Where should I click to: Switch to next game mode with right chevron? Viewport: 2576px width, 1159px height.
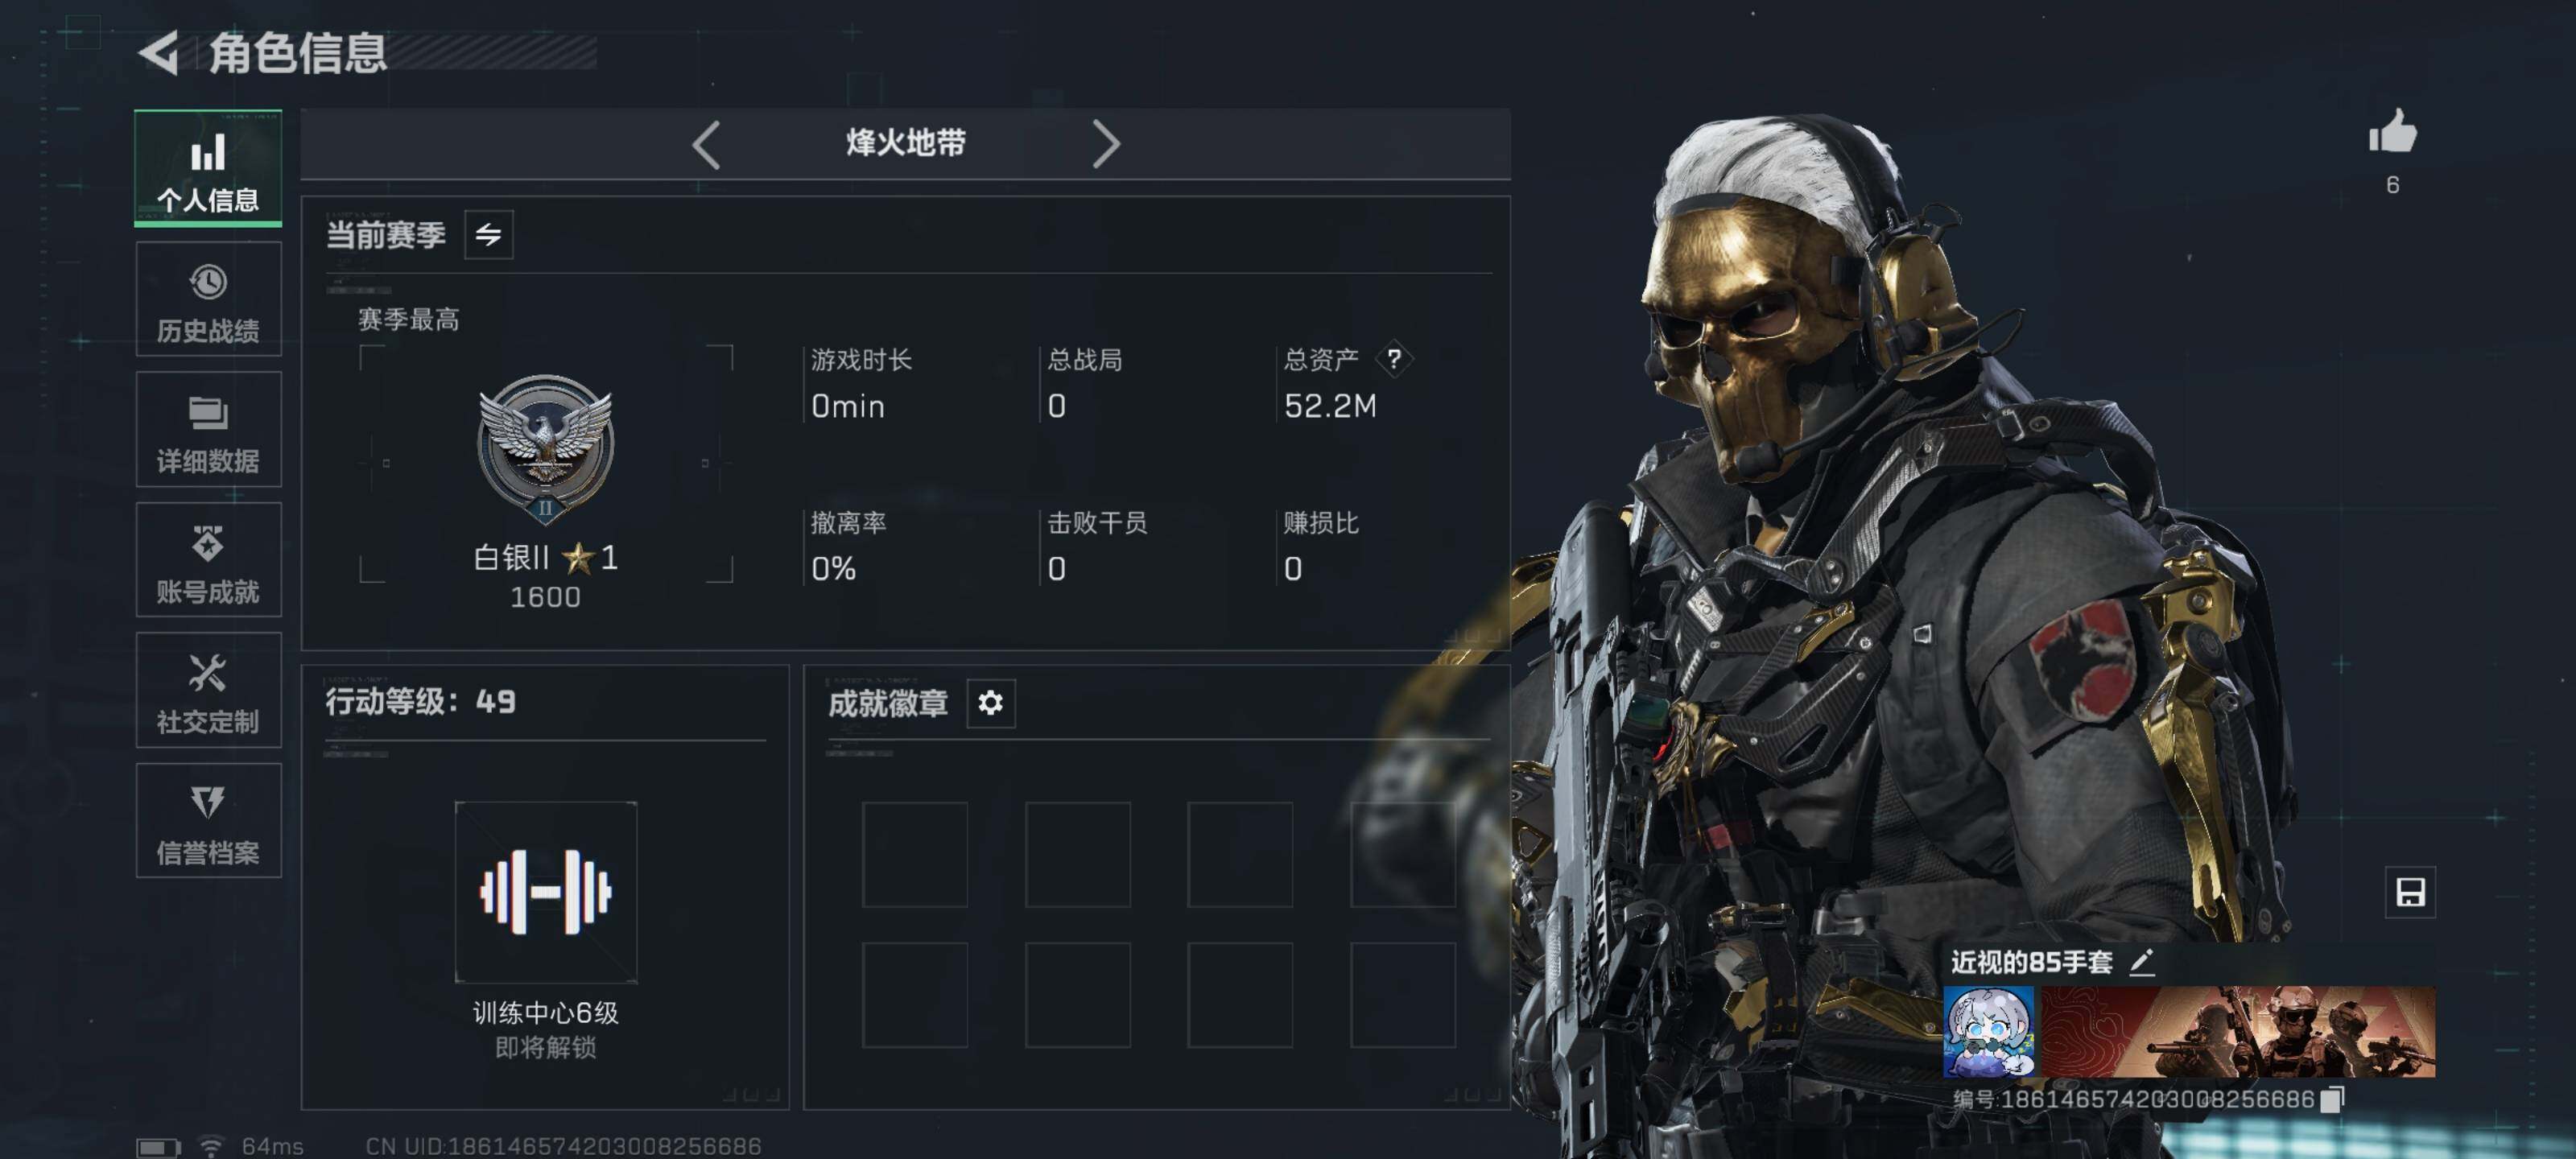point(1106,145)
